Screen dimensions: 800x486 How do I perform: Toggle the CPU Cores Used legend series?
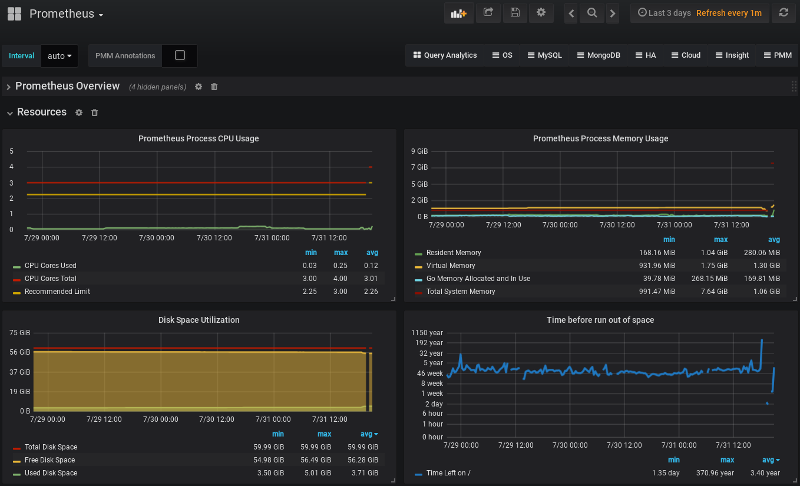pyautogui.click(x=49, y=265)
